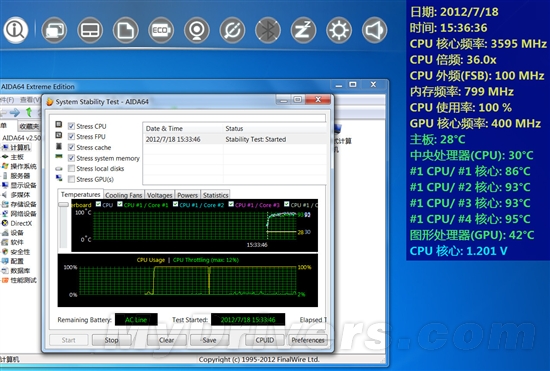Click the monitor icon beside Stress GPU(s)

(x=59, y=178)
